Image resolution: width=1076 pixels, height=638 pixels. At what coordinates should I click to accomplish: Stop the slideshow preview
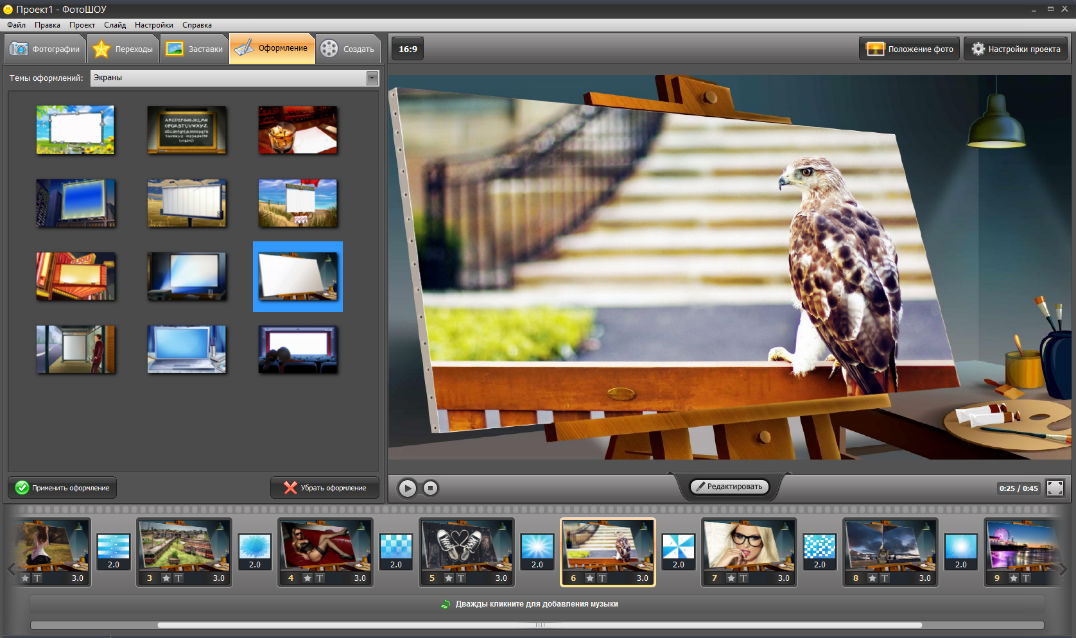pyautogui.click(x=430, y=488)
